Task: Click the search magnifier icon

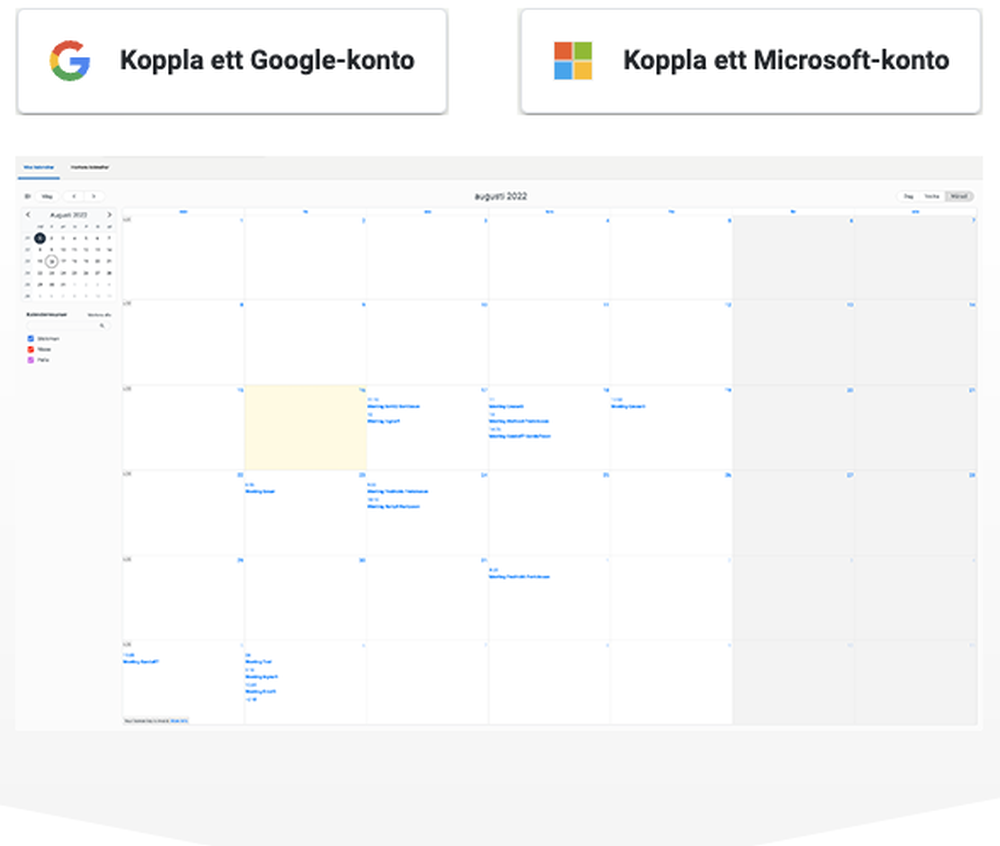Action: (x=101, y=326)
